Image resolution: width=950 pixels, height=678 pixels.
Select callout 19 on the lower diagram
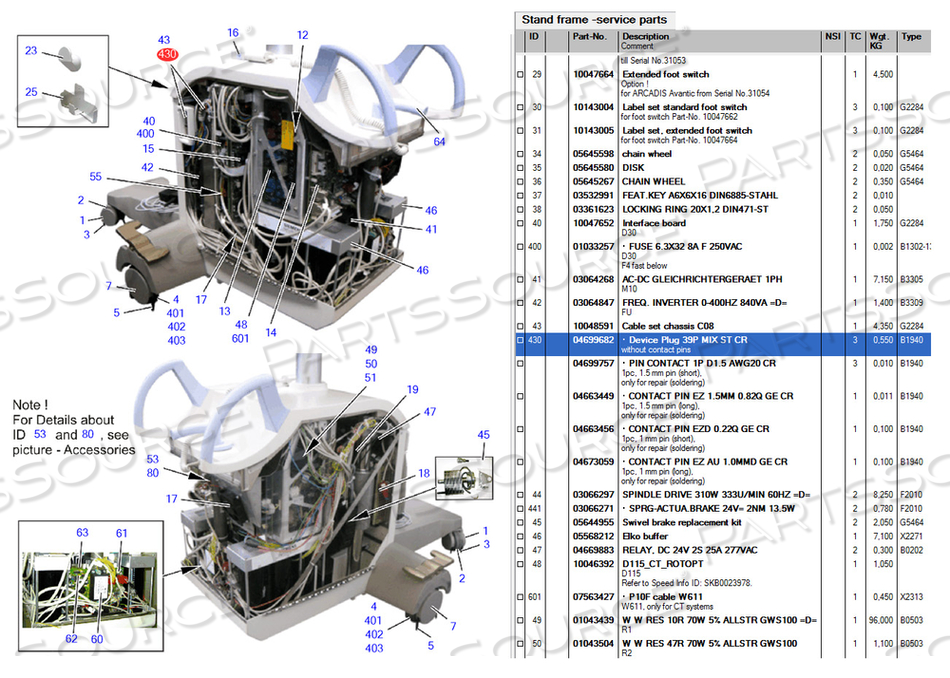click(412, 389)
